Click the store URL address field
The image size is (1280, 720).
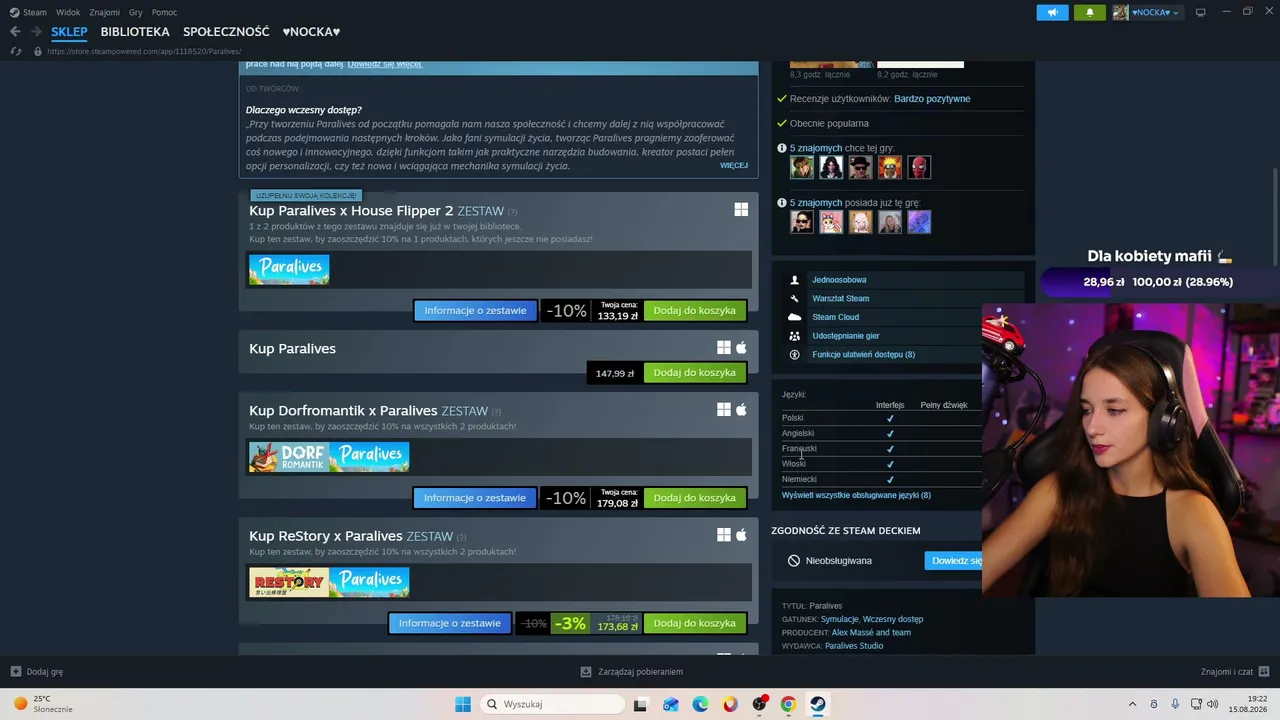[x=144, y=51]
